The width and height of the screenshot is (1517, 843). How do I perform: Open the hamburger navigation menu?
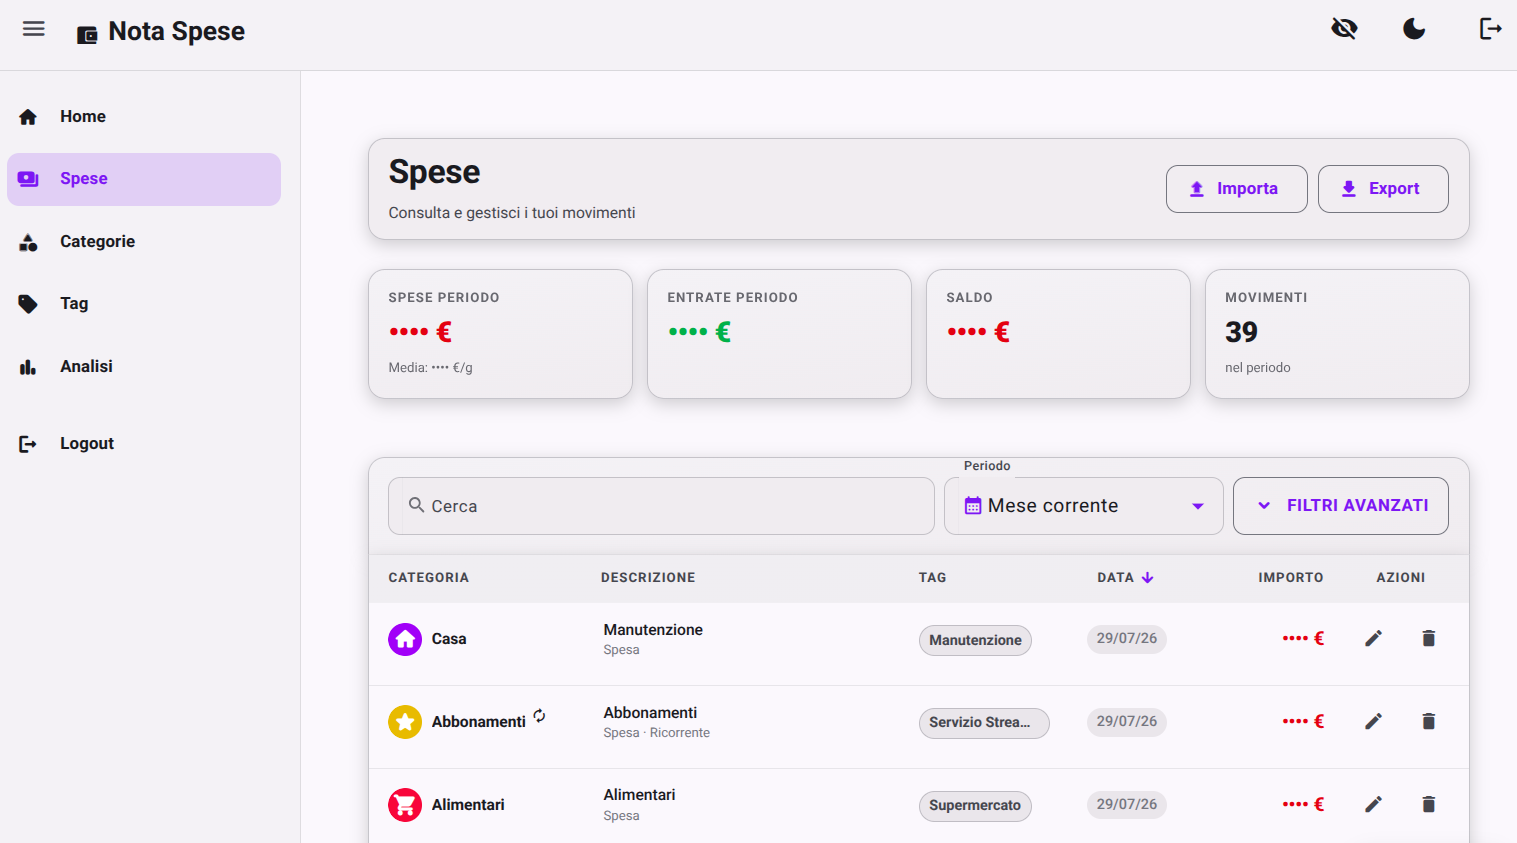[x=34, y=29]
